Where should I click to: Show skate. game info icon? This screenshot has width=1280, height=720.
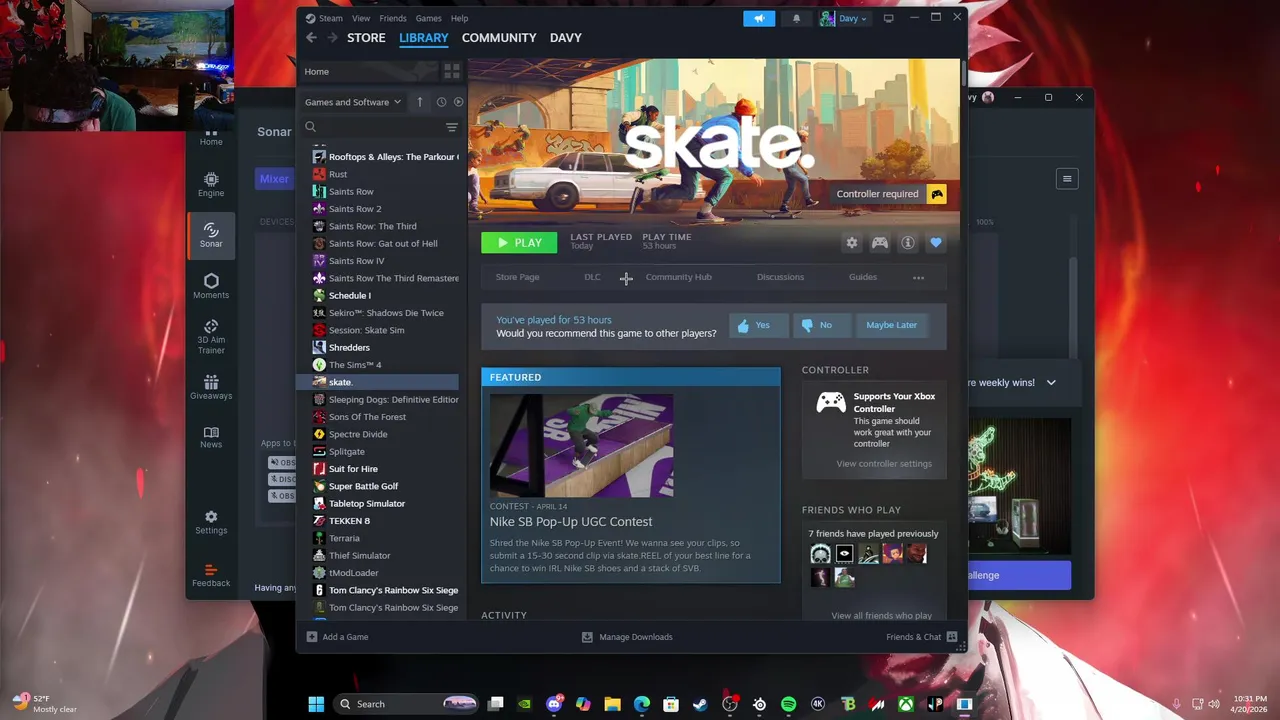[908, 243]
